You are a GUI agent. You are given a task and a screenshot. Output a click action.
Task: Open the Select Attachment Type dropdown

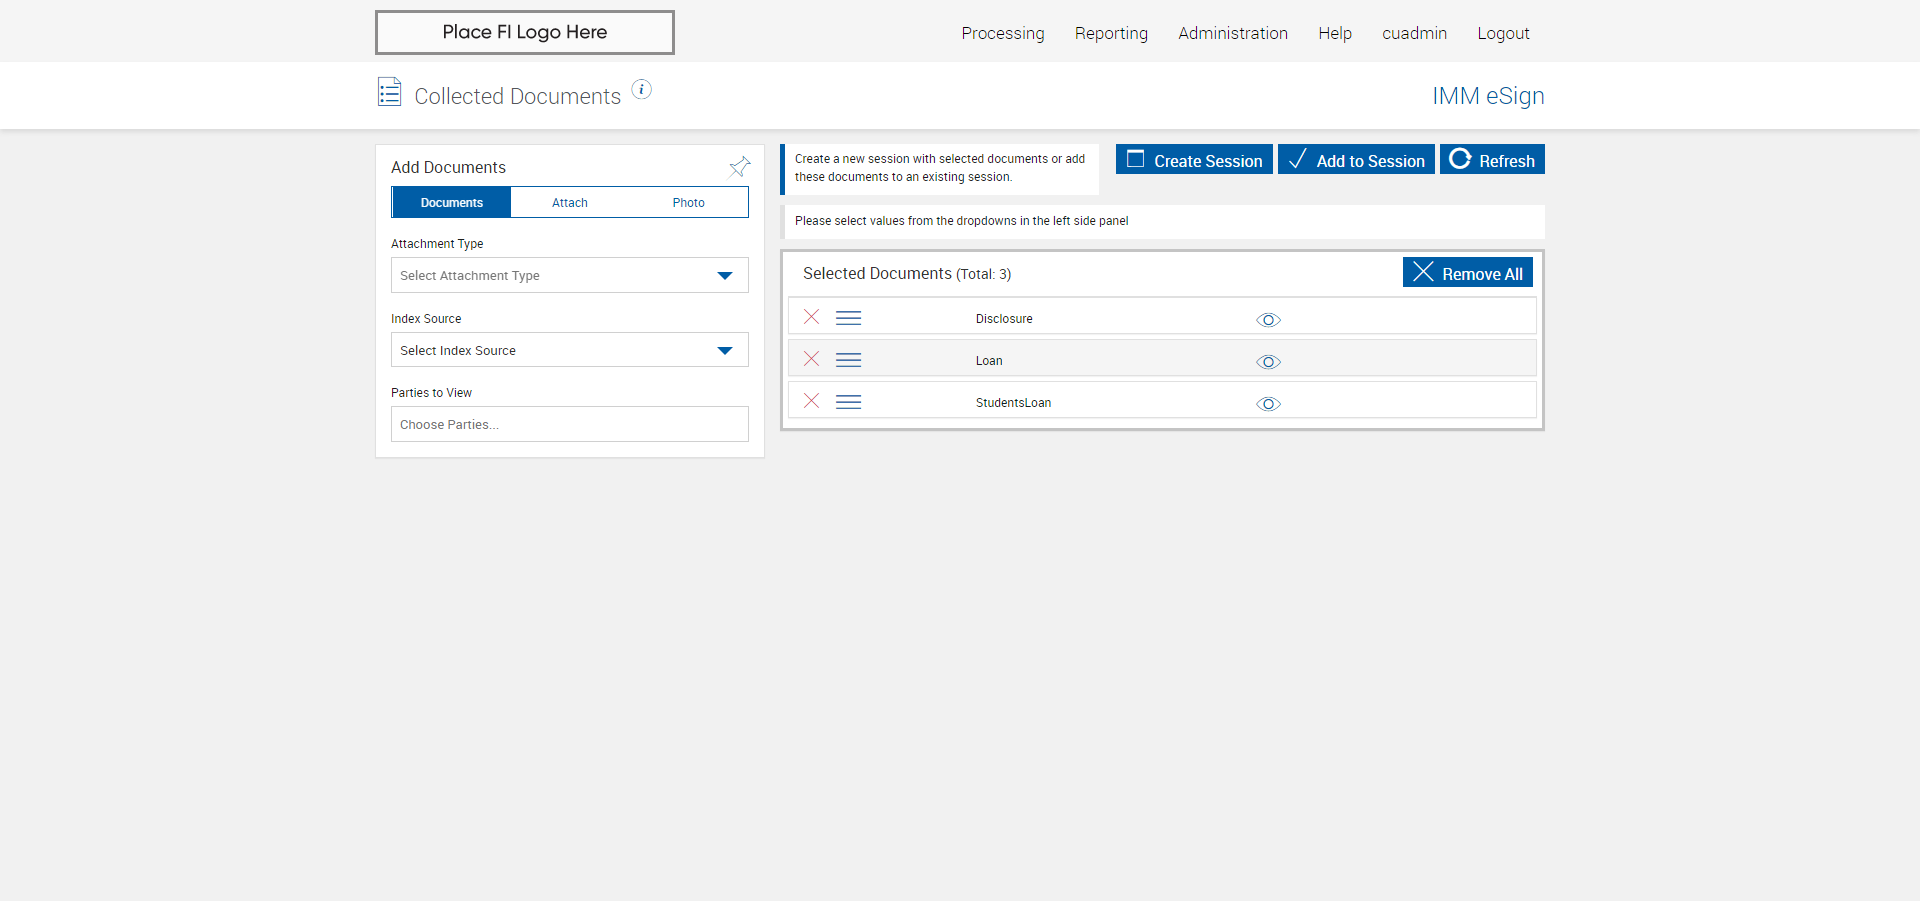point(569,276)
